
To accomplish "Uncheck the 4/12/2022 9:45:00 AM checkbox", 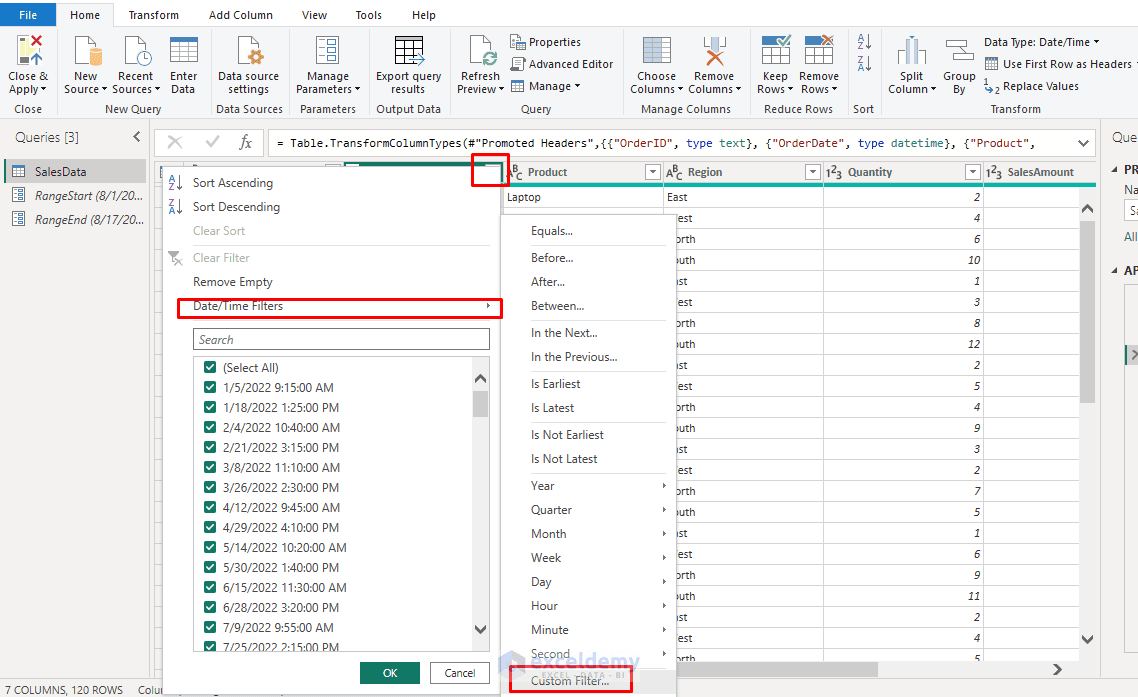I will coord(210,507).
